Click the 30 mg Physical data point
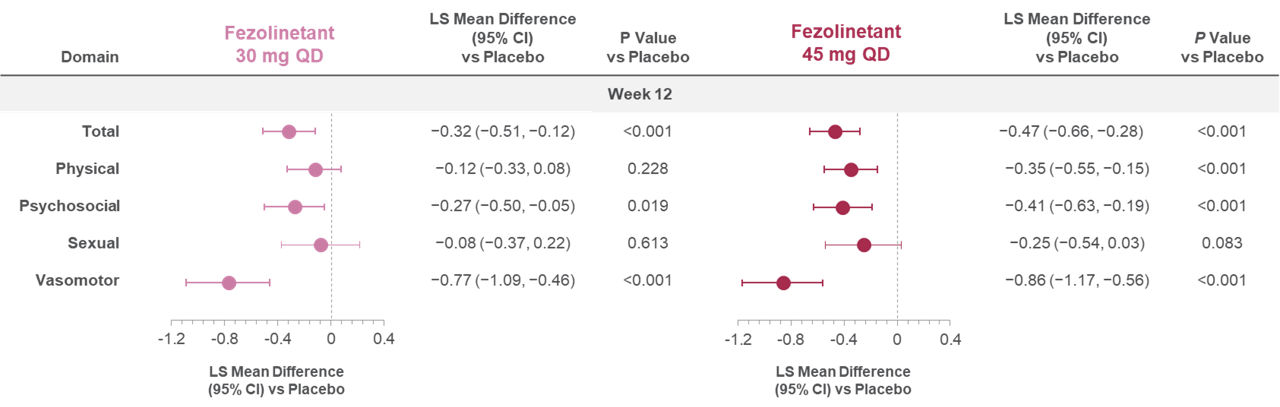Image resolution: width=1280 pixels, height=407 pixels. click(316, 169)
